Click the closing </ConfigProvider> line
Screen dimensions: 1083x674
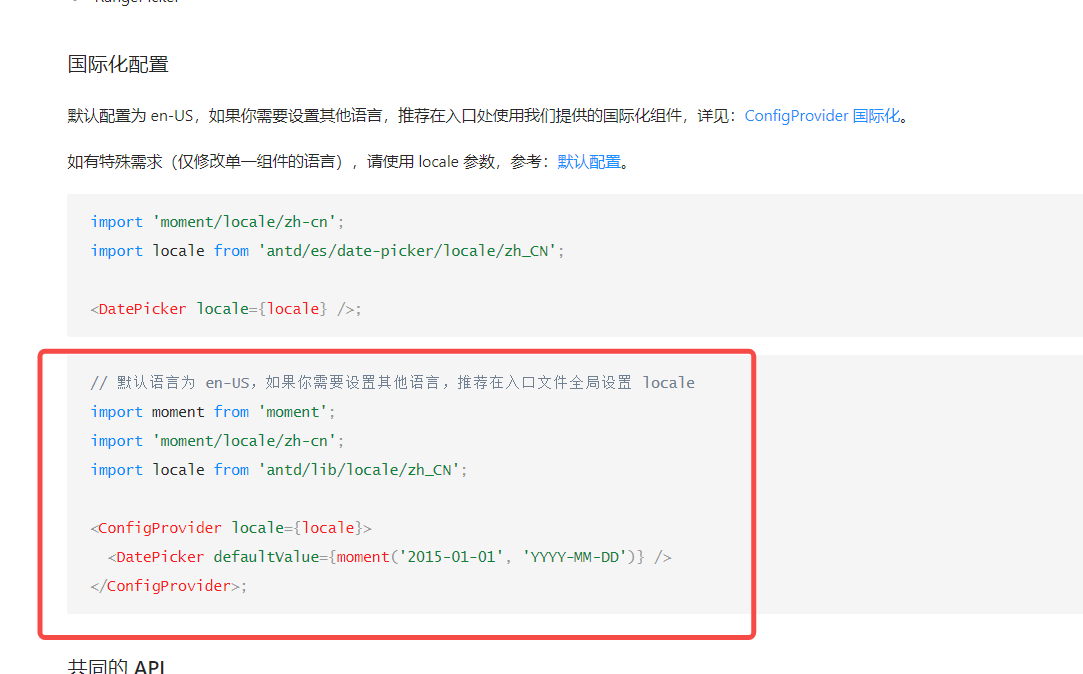click(x=169, y=586)
